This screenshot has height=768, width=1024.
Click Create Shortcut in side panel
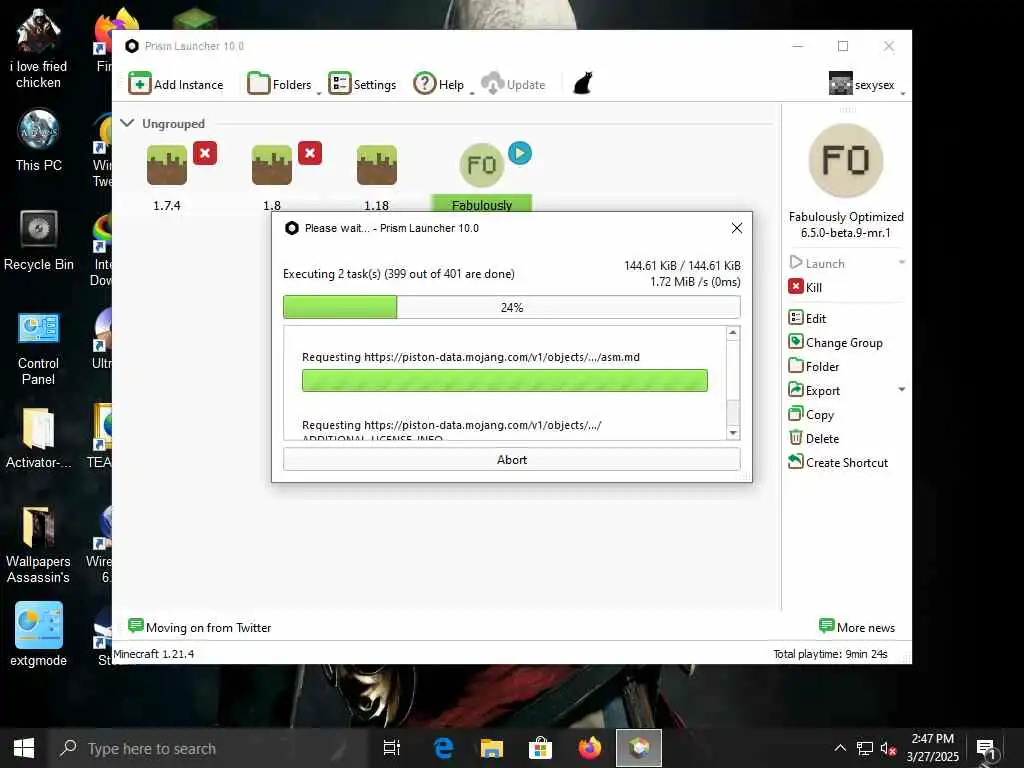pyautogui.click(x=839, y=462)
